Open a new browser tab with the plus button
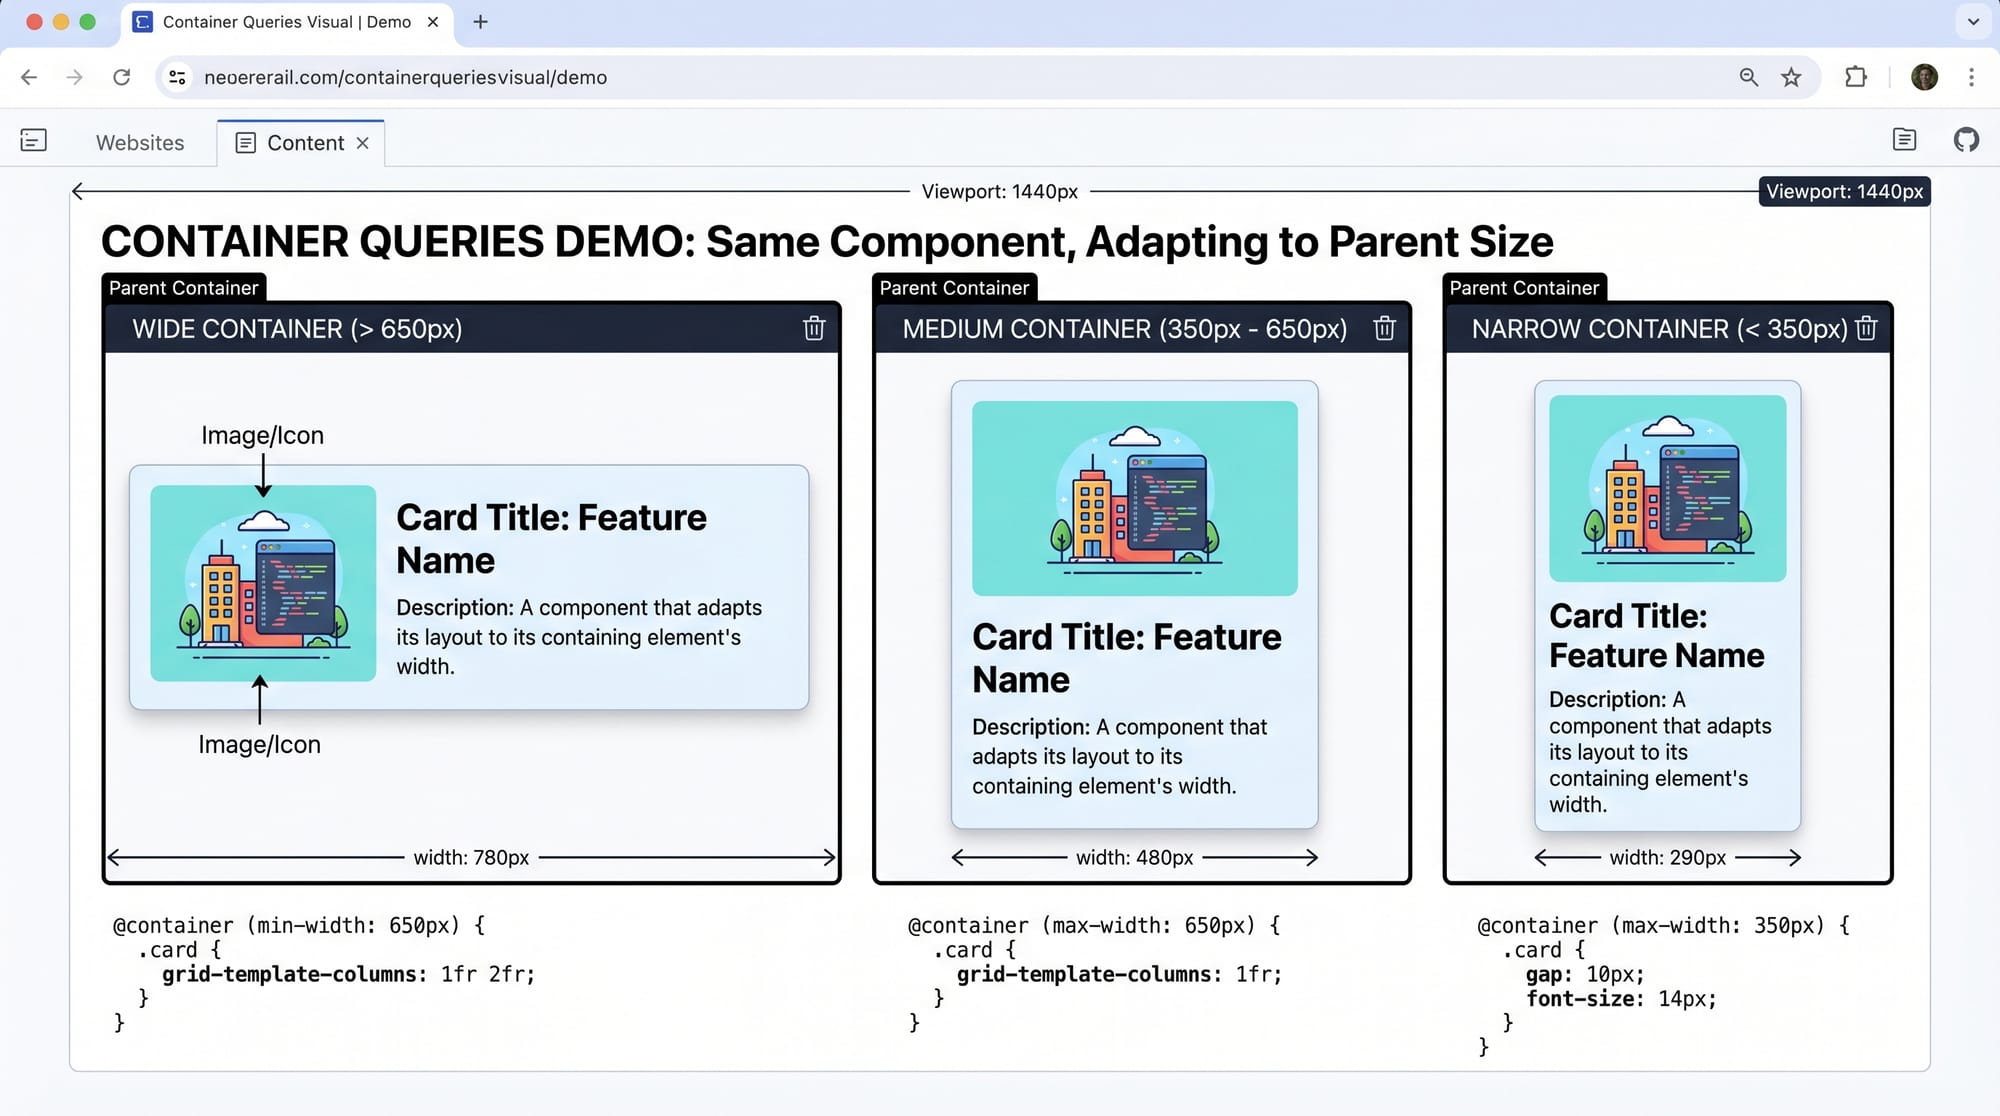 point(480,21)
